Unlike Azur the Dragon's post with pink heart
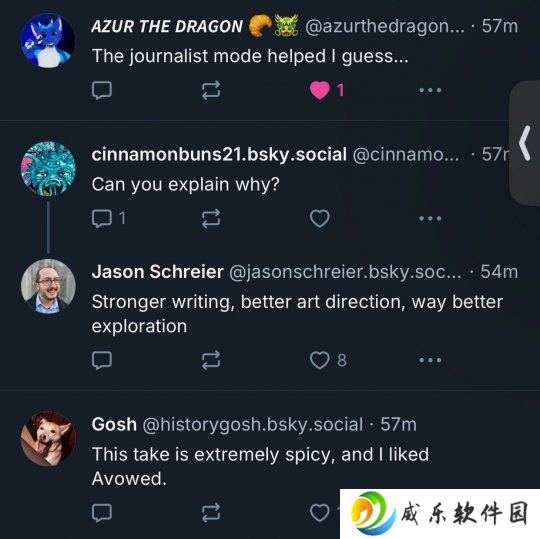 pos(320,90)
